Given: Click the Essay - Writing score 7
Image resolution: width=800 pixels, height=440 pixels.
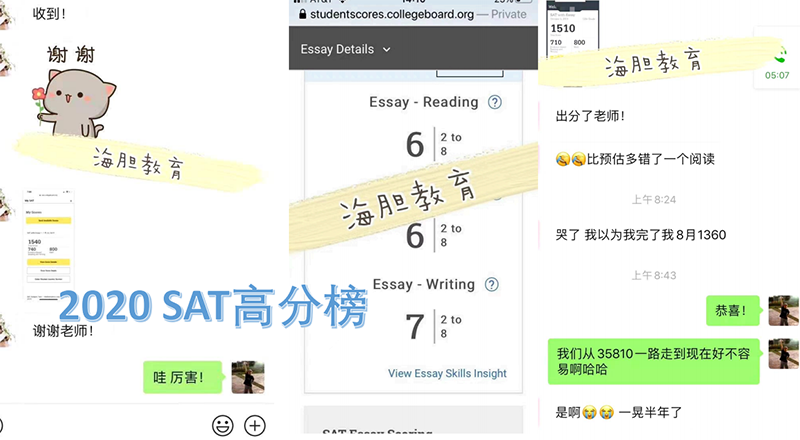Looking at the screenshot, I should (415, 327).
